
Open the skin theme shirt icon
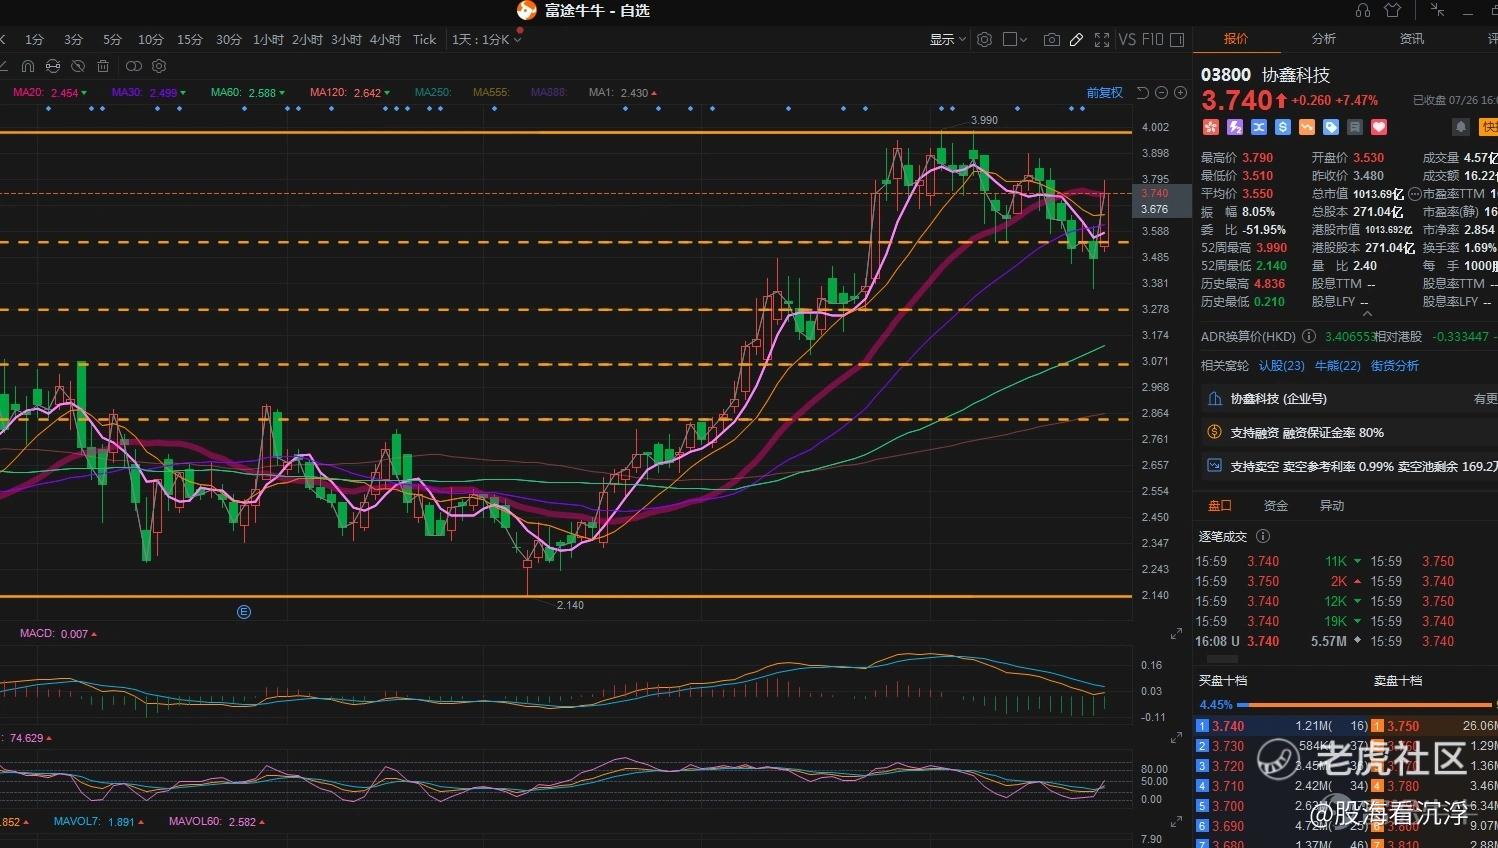click(1393, 10)
